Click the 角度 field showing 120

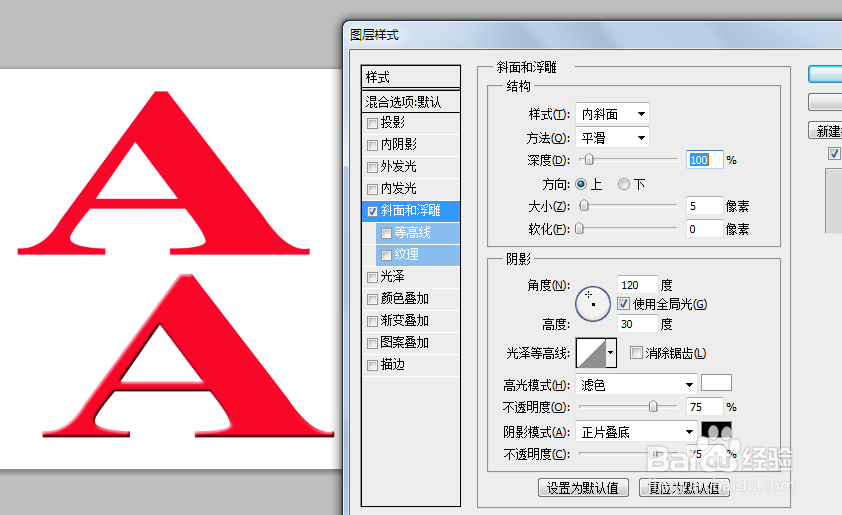coord(638,285)
